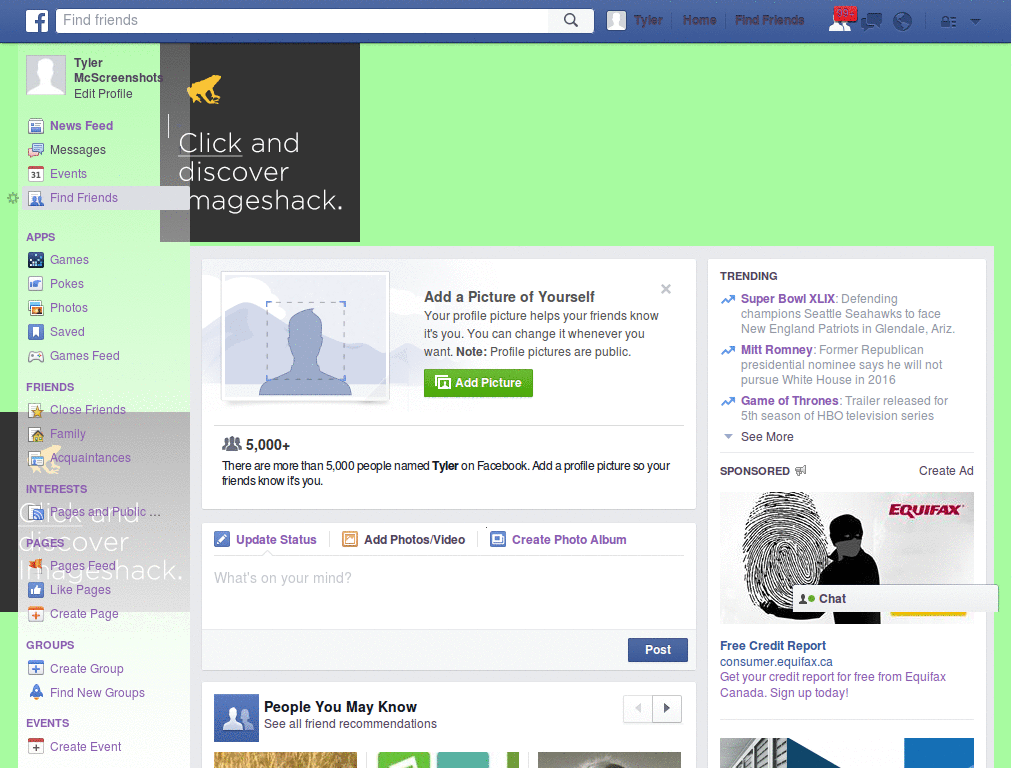Click the Saved bookmark icon

click(36, 332)
